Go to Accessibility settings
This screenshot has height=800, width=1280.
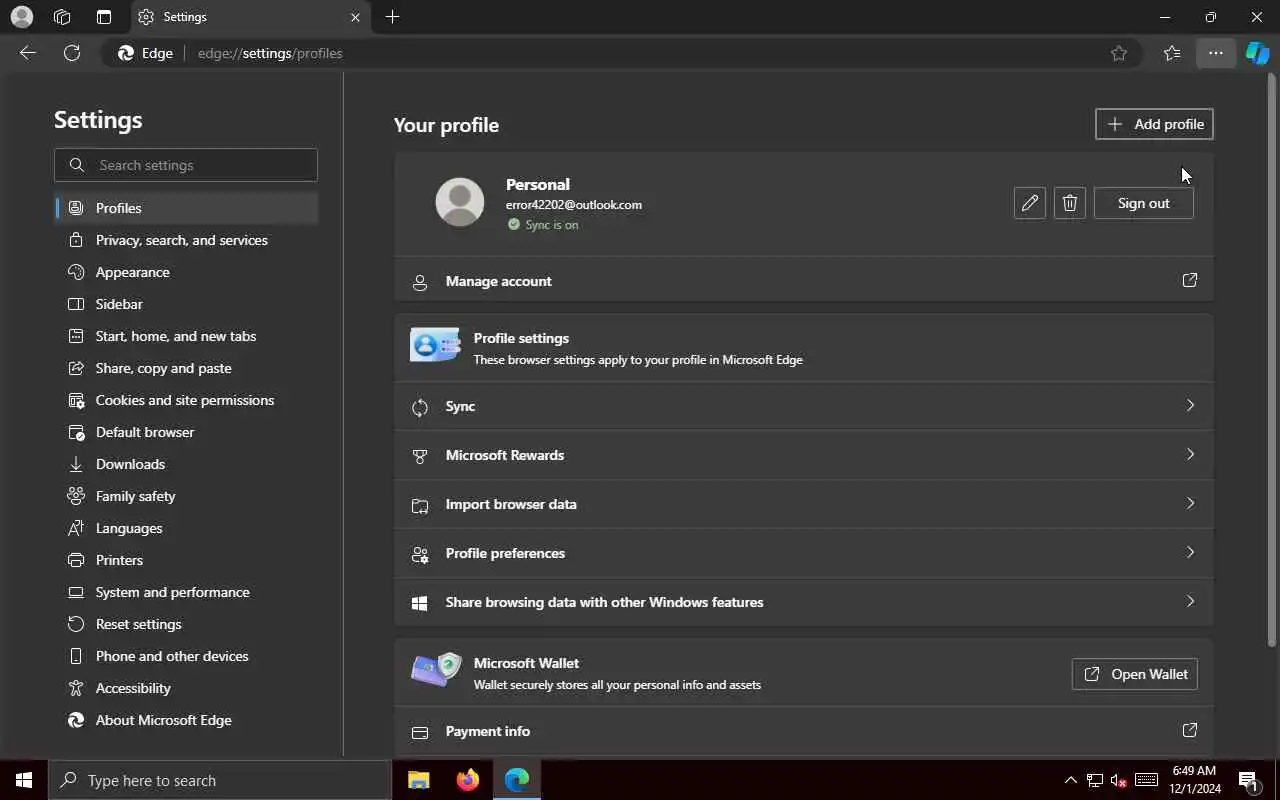[186, 688]
